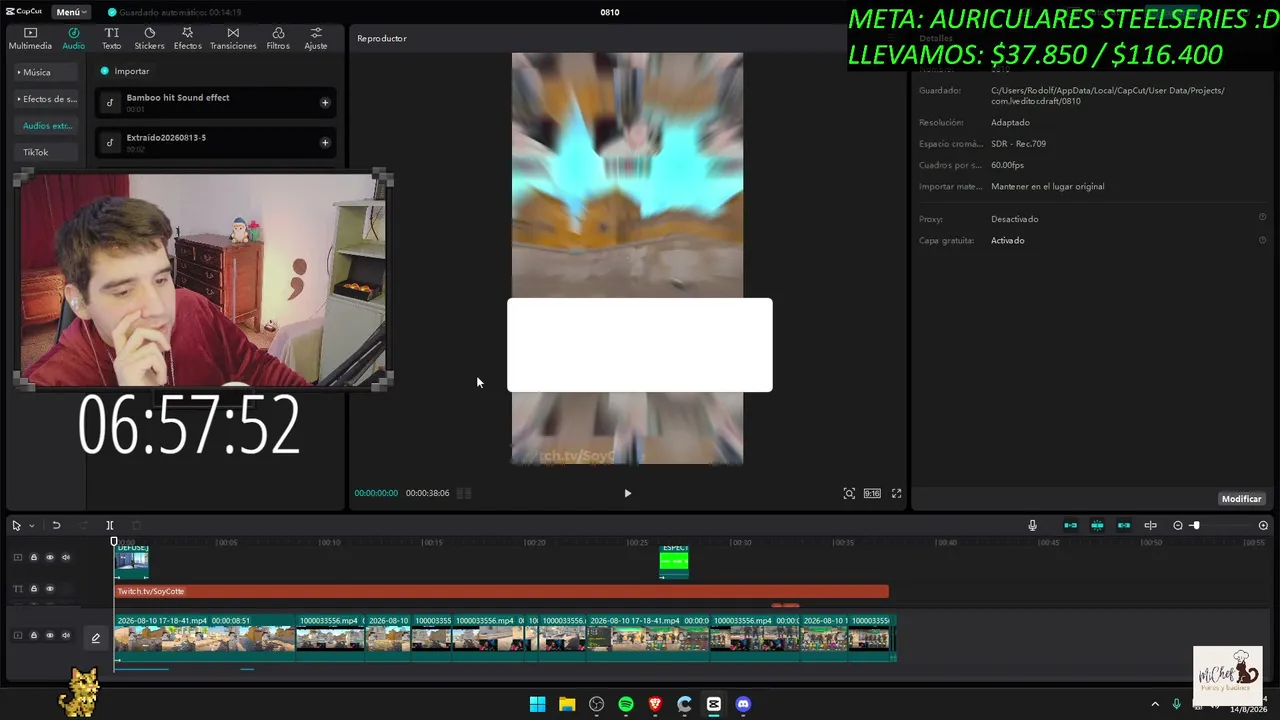
Task: Select the Twitch.tv/SoyCotte text clip
Action: click(501, 591)
